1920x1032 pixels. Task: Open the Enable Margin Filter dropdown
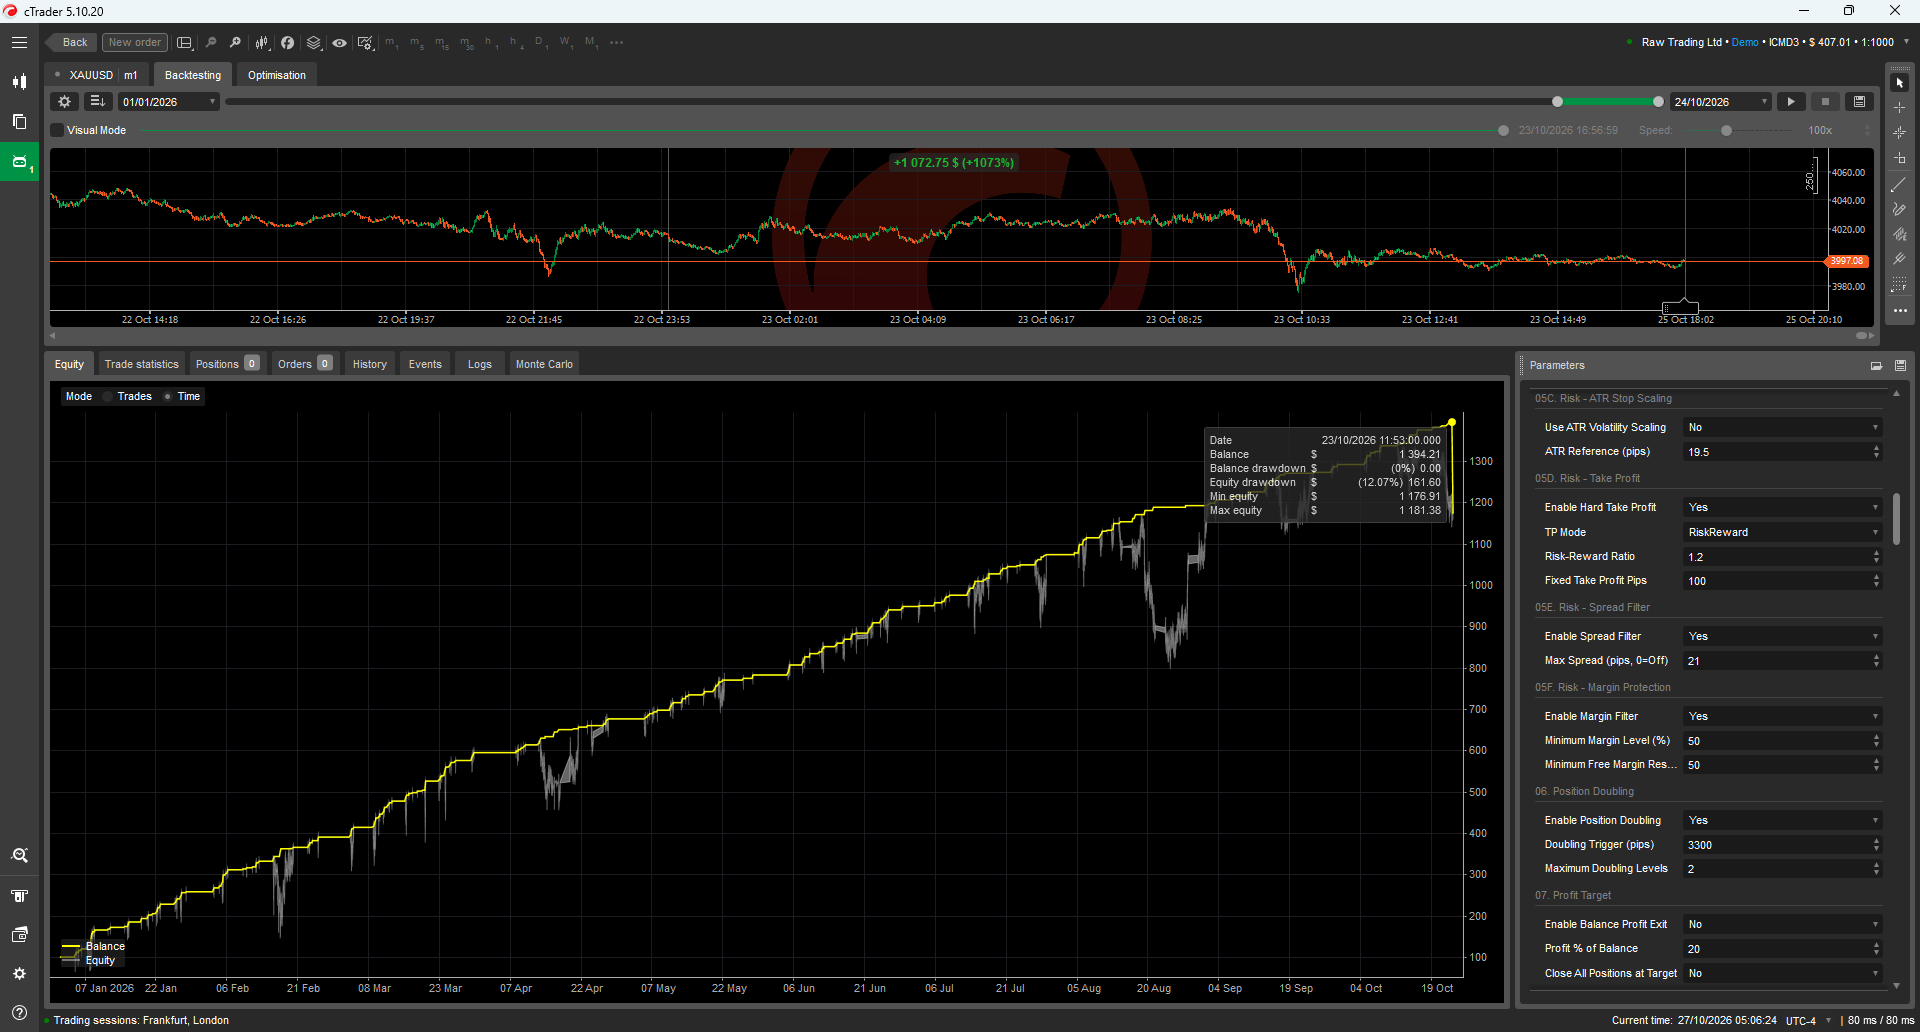tap(1782, 717)
